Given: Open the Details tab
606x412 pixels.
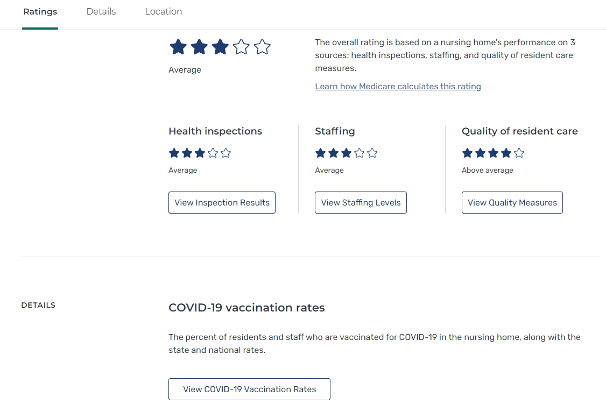Looking at the screenshot, I should [x=101, y=12].
